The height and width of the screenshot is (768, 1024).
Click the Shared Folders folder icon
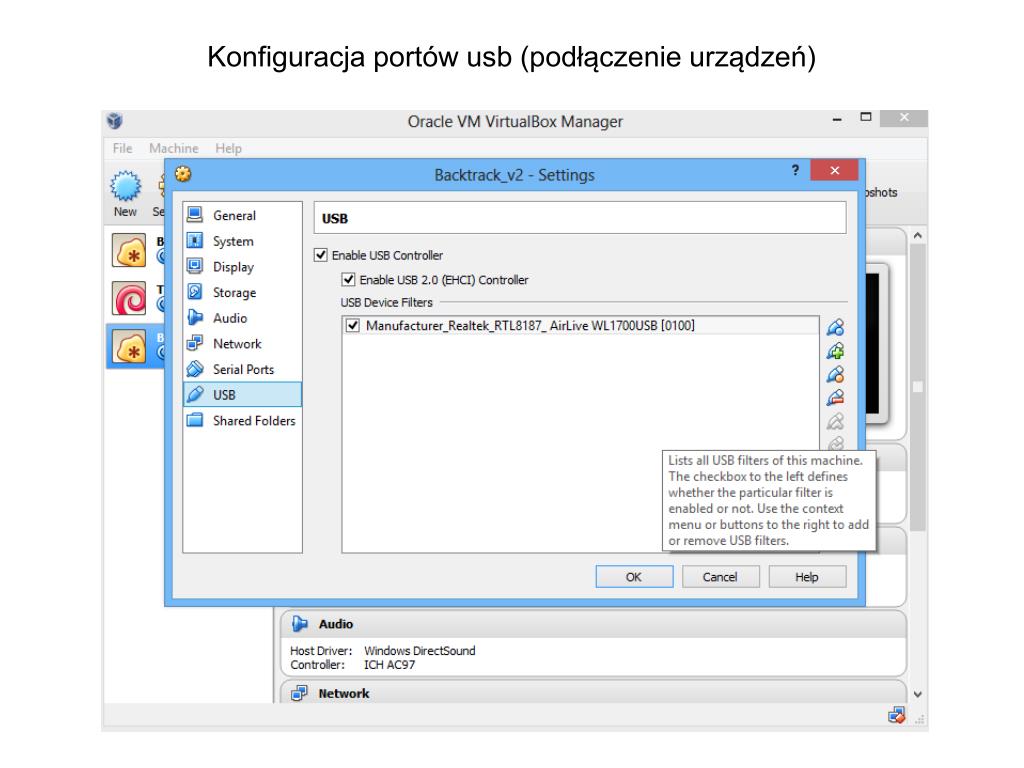click(x=195, y=420)
